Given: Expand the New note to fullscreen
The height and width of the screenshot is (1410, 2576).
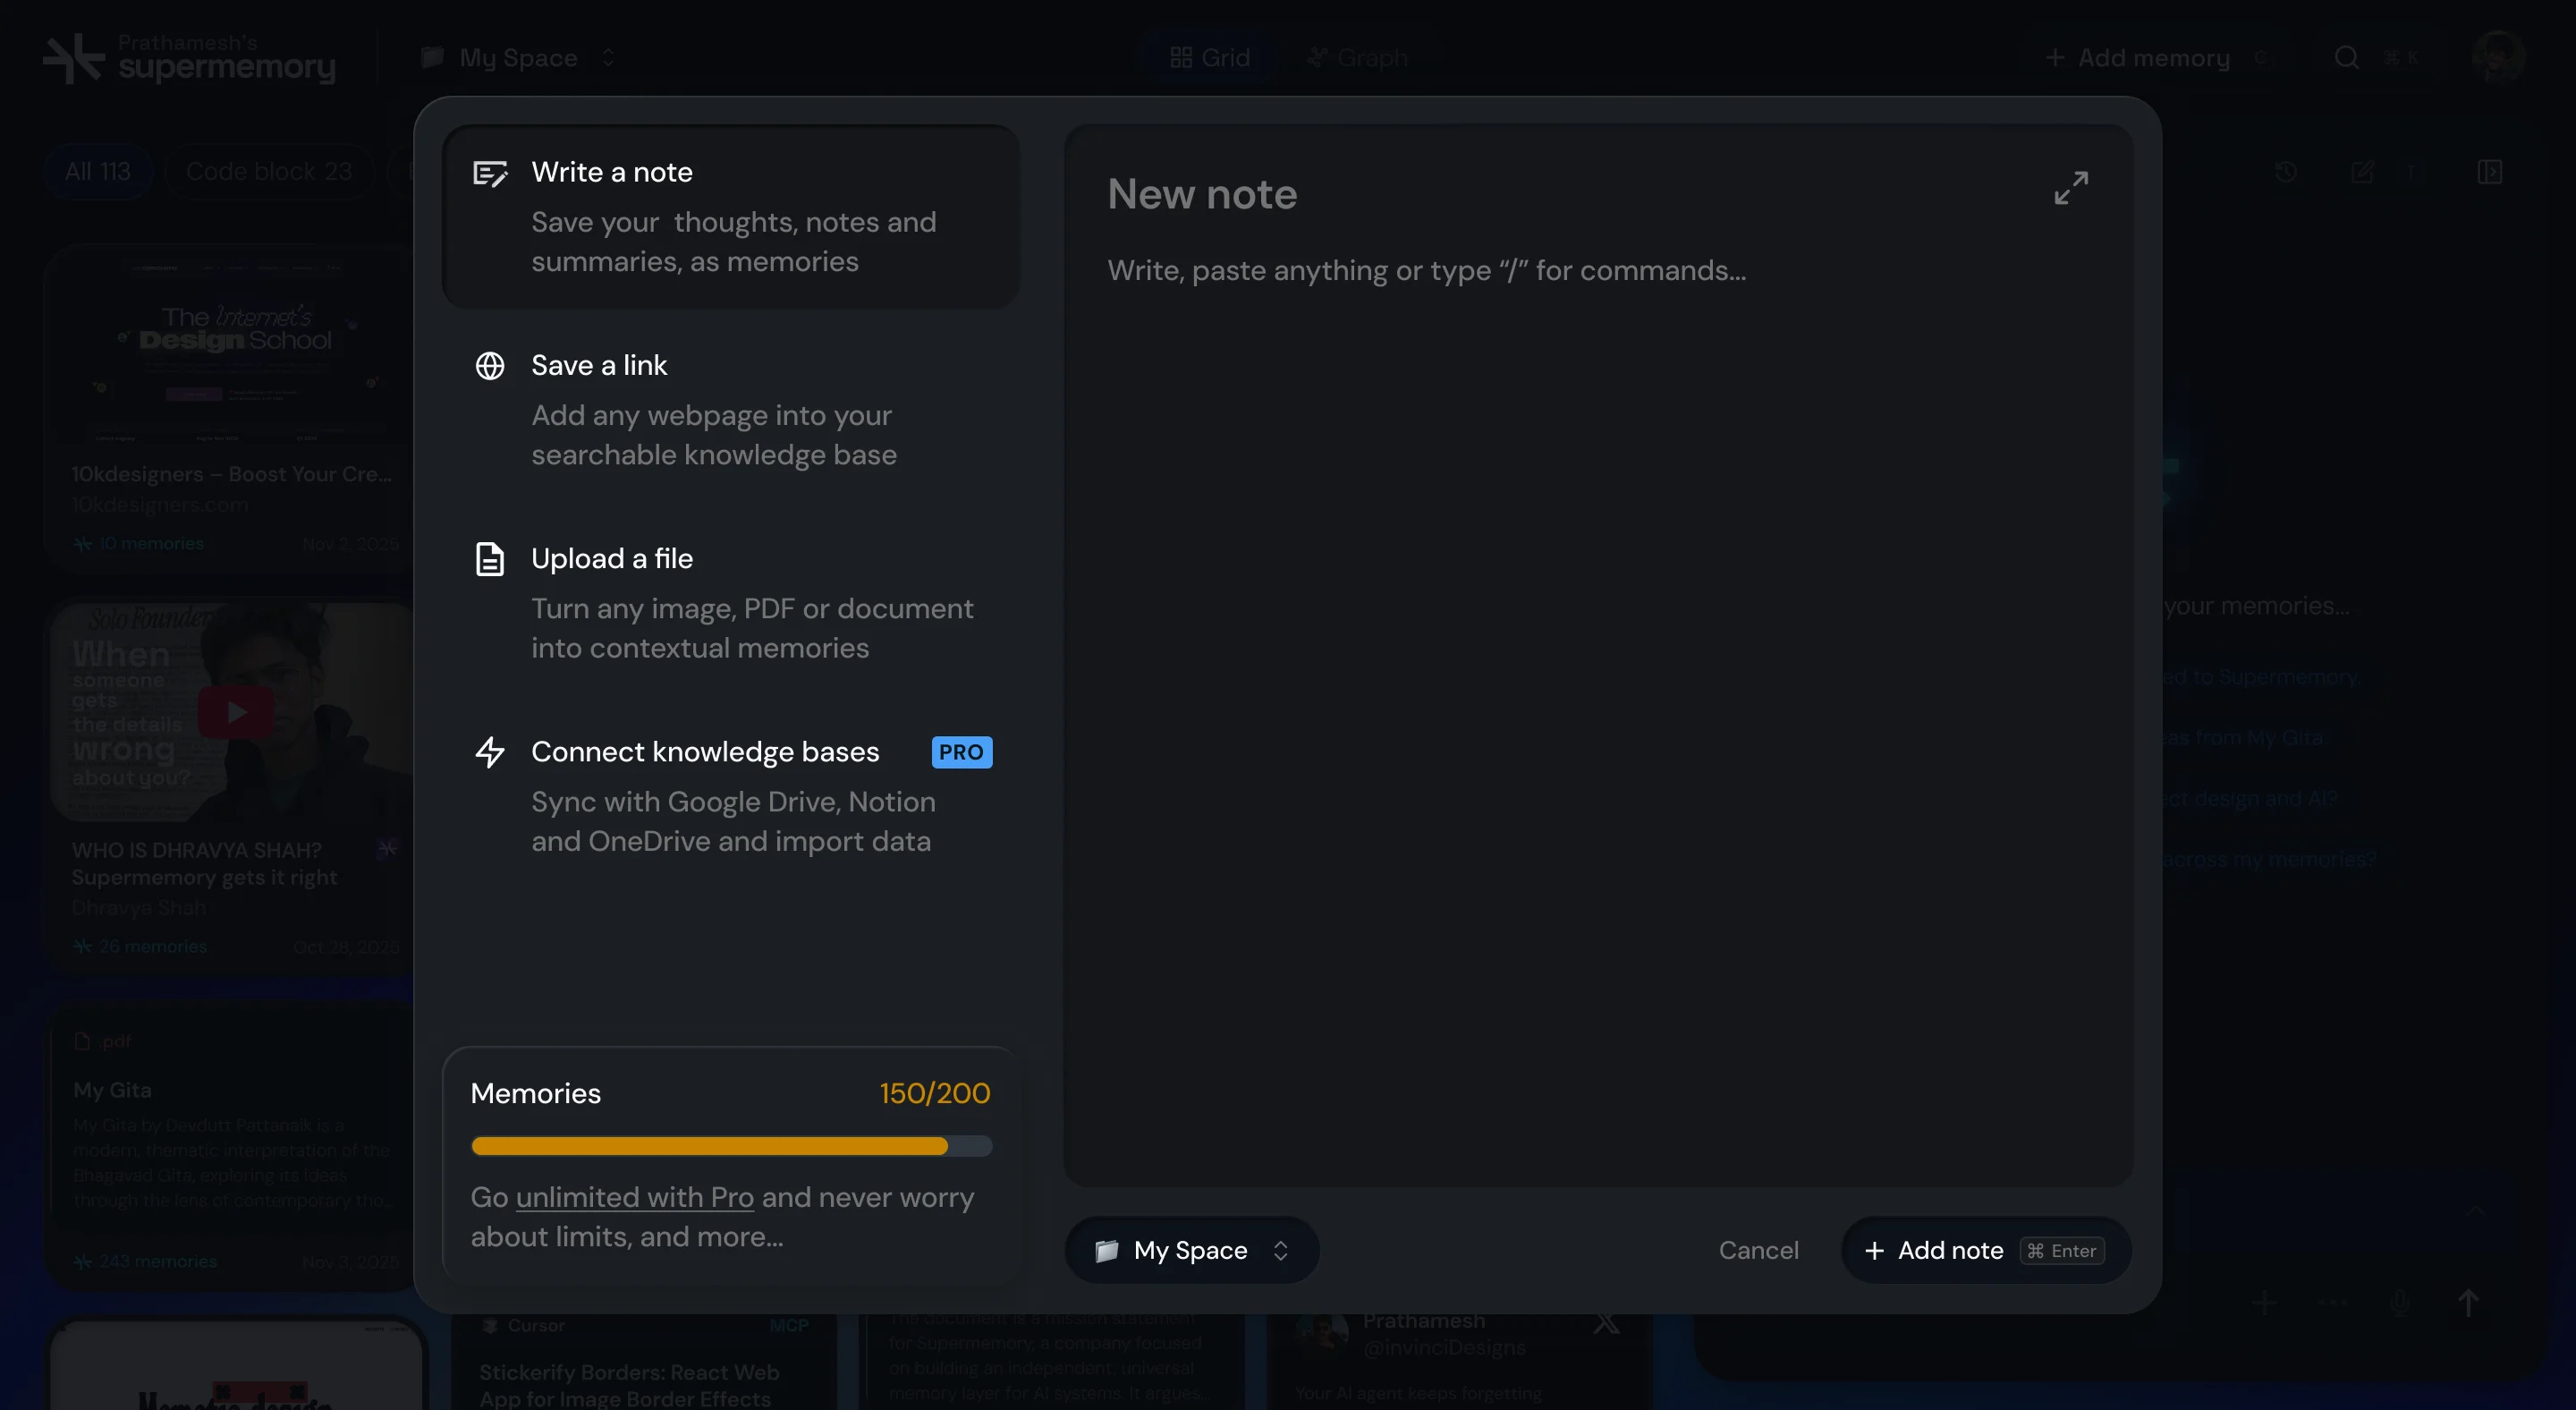Looking at the screenshot, I should tap(2070, 188).
